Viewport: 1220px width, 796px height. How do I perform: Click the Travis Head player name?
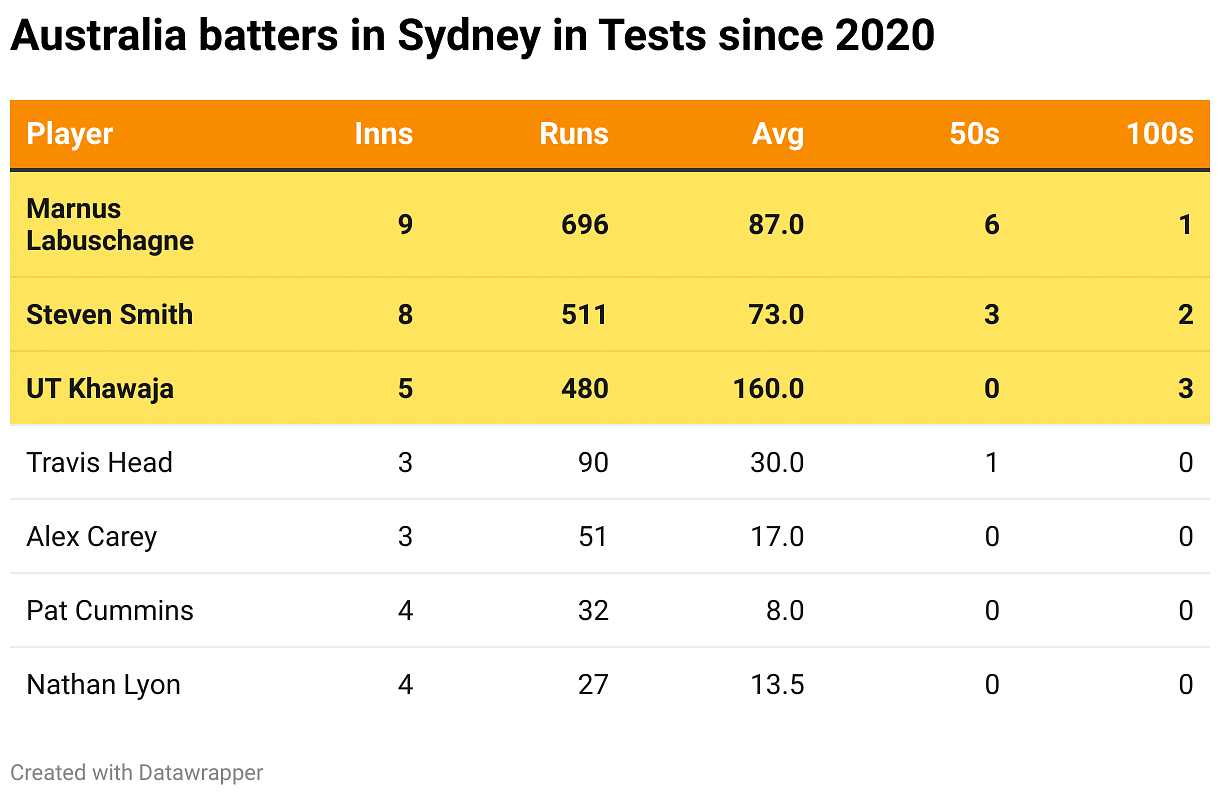click(100, 462)
